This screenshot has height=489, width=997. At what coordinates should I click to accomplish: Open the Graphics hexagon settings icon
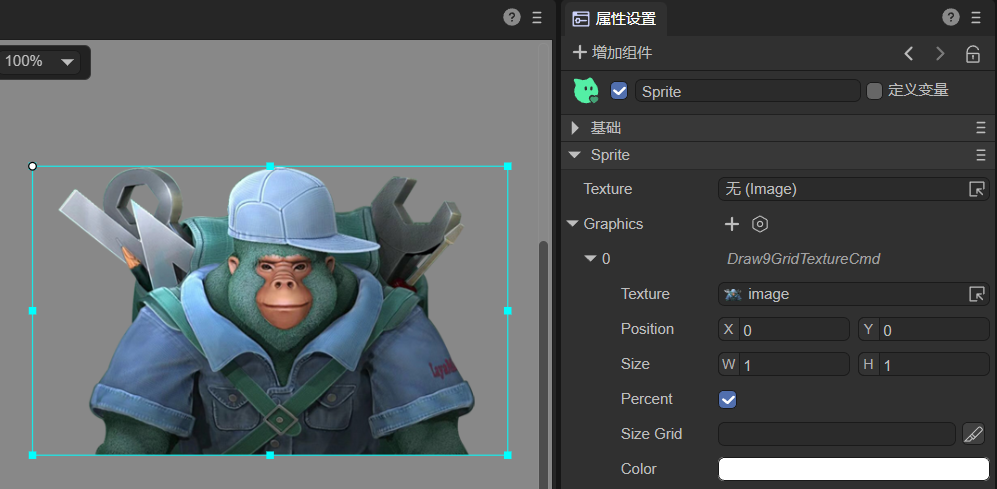pos(760,224)
